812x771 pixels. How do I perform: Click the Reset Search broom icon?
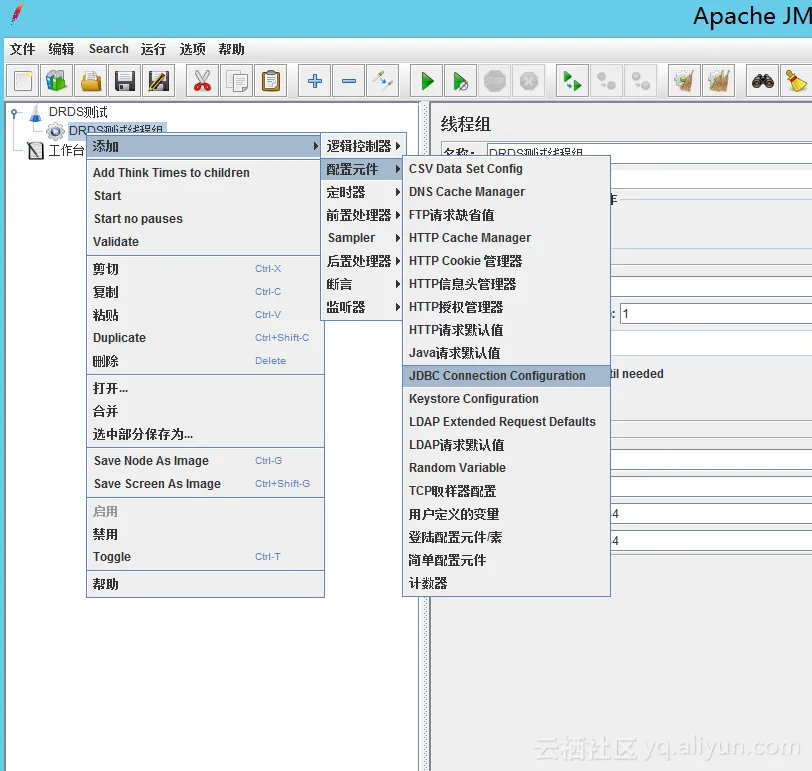pos(796,81)
